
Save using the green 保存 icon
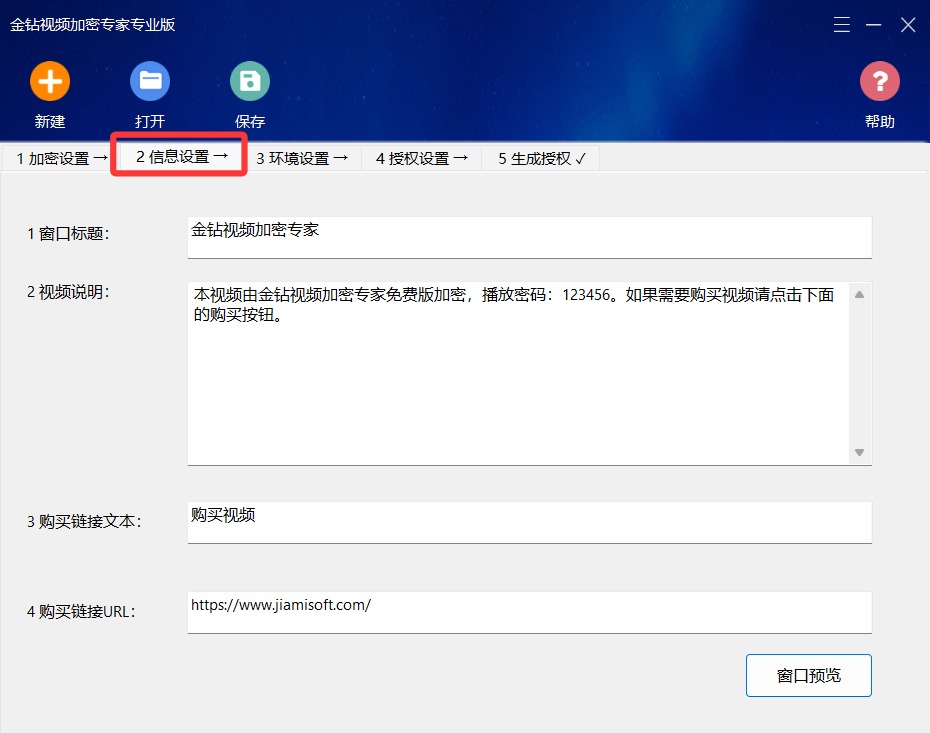click(x=250, y=81)
